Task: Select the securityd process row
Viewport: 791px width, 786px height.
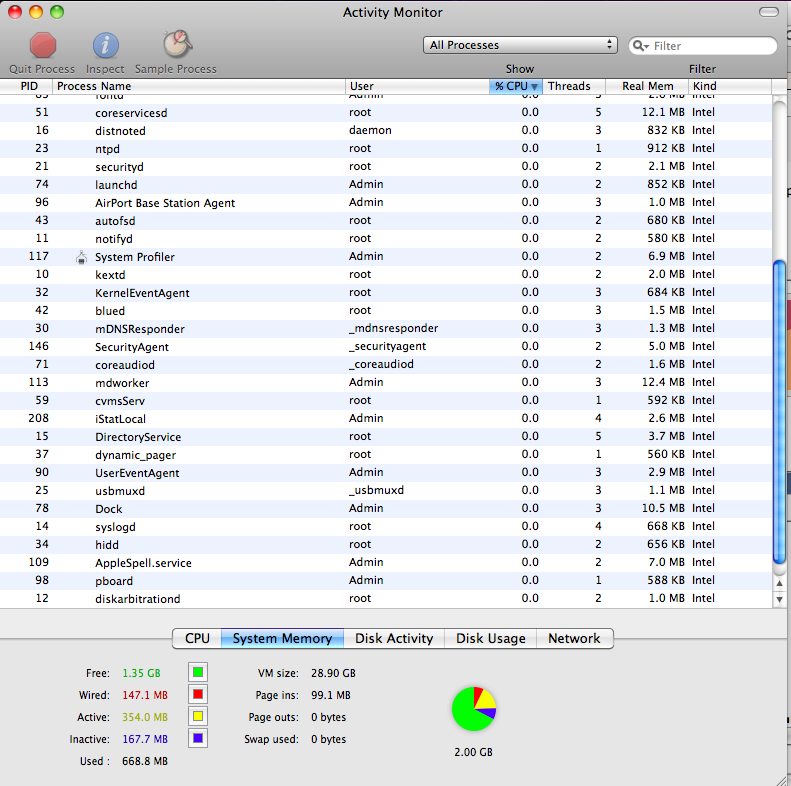Action: click(x=386, y=166)
